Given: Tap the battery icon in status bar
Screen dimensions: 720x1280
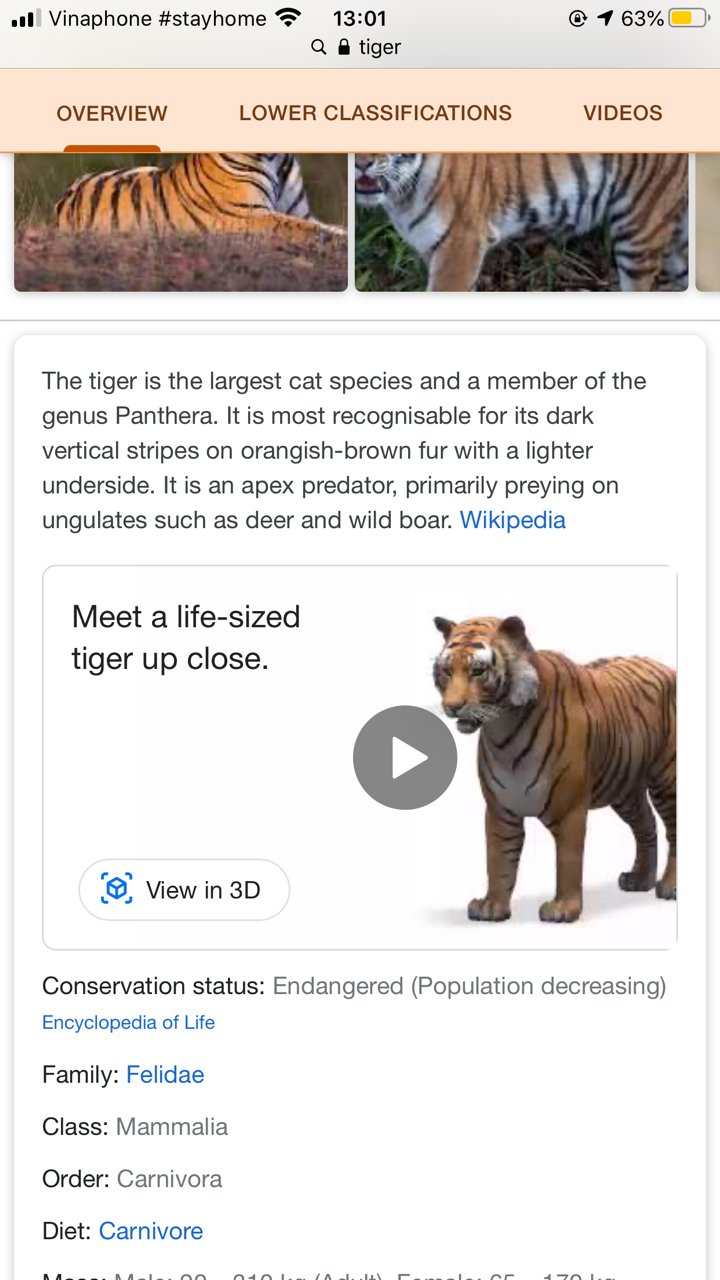Looking at the screenshot, I should pos(688,18).
